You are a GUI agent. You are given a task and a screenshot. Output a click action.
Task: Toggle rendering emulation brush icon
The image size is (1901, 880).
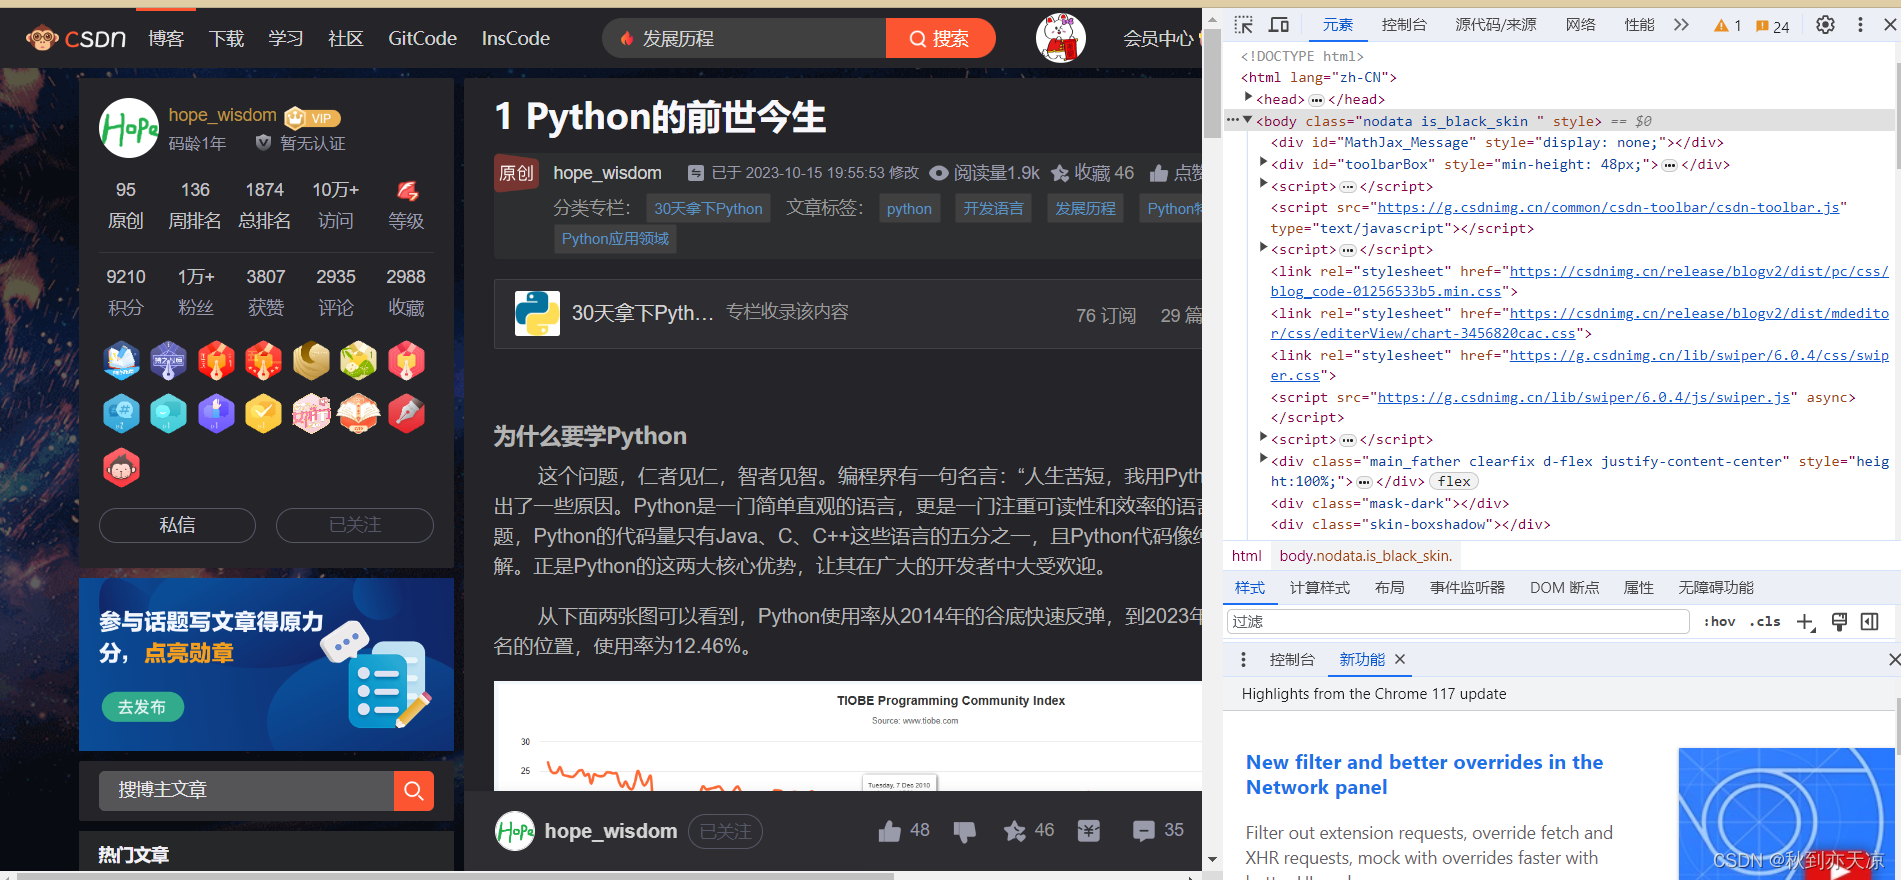tap(1839, 622)
